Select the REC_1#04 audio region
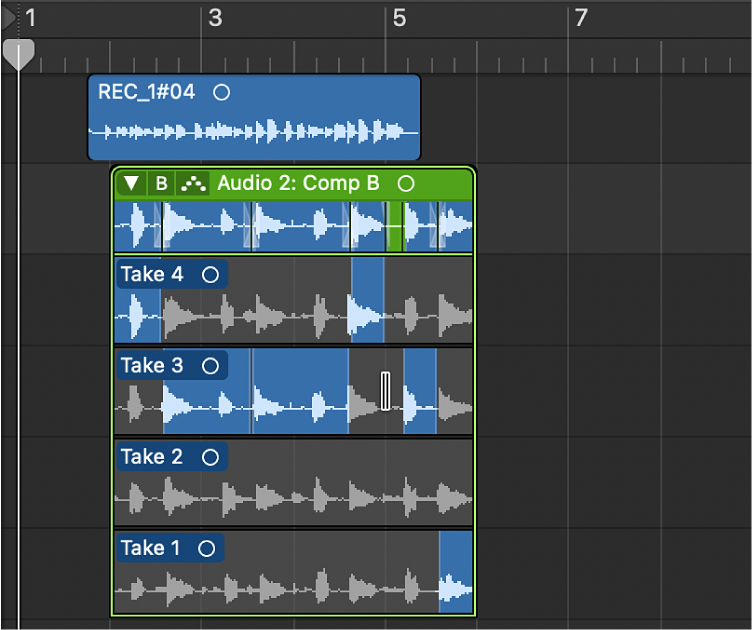This screenshot has width=753, height=630. pos(254,117)
